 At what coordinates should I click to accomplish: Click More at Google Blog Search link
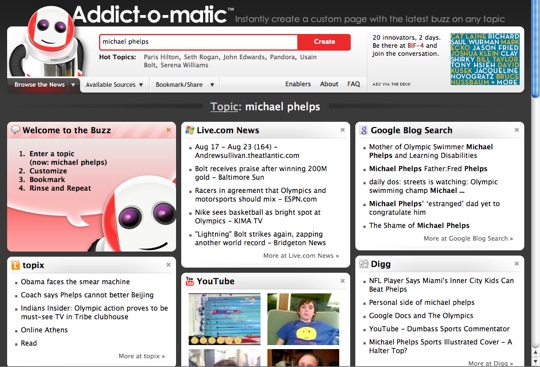pyautogui.click(x=468, y=238)
